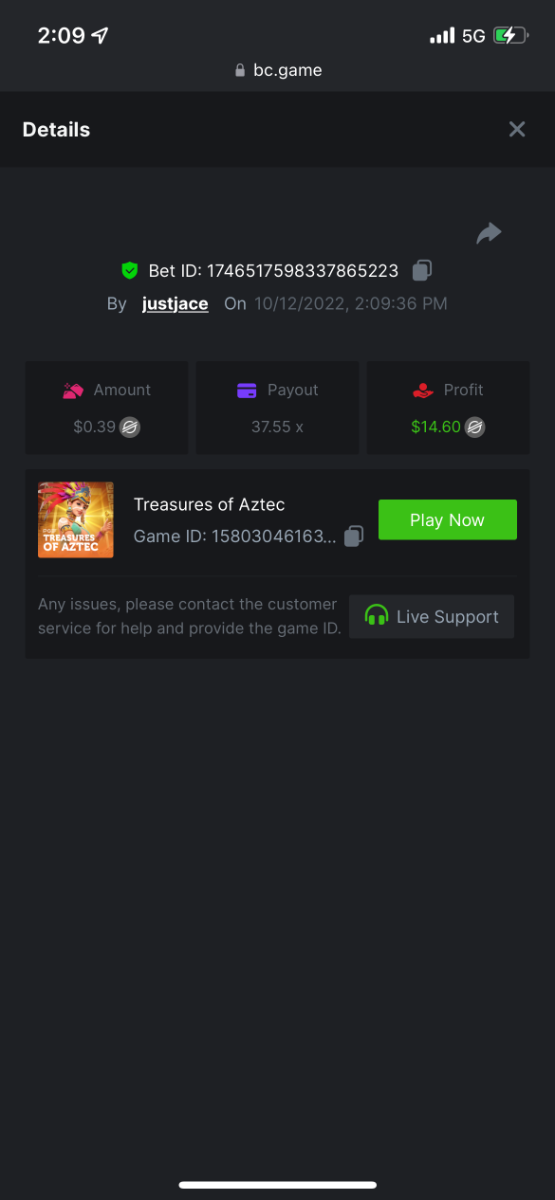Screen dimensions: 555x1200
Task: Tap the pink Amount icon
Action: pyautogui.click(x=73, y=391)
